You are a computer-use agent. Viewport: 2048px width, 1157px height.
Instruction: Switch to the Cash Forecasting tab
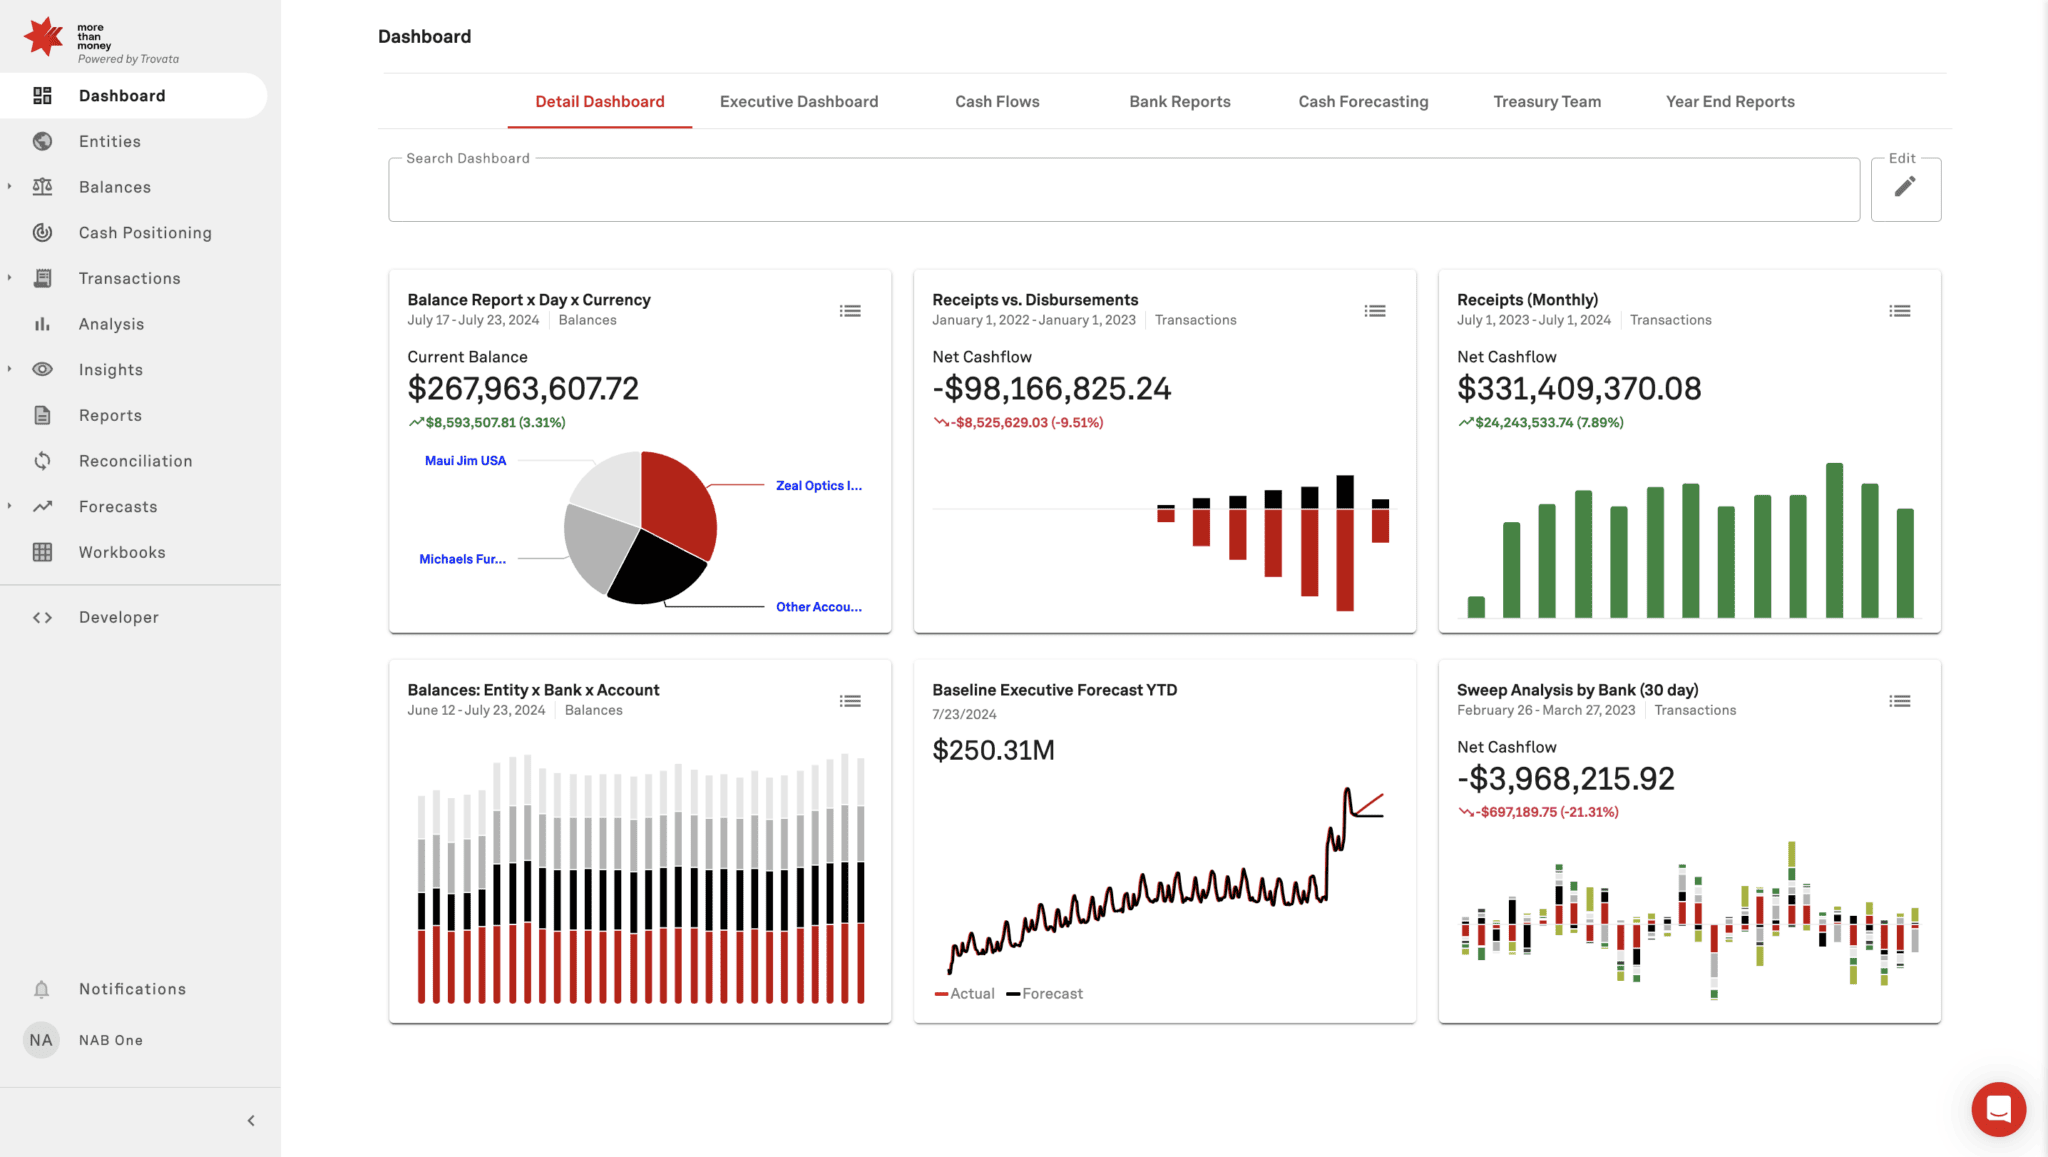pos(1363,101)
